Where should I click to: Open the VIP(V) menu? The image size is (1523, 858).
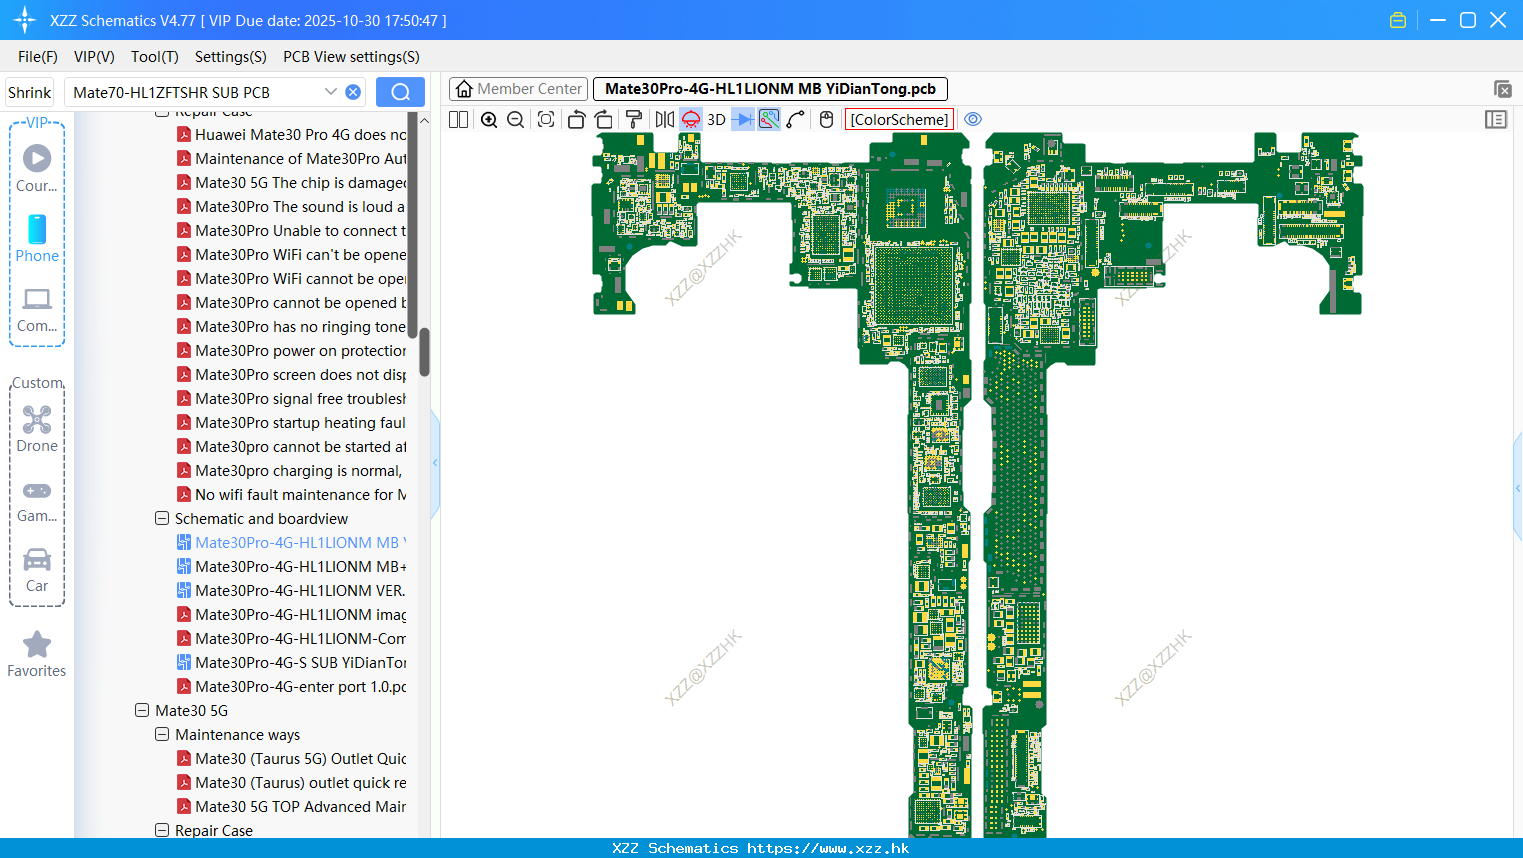94,57
